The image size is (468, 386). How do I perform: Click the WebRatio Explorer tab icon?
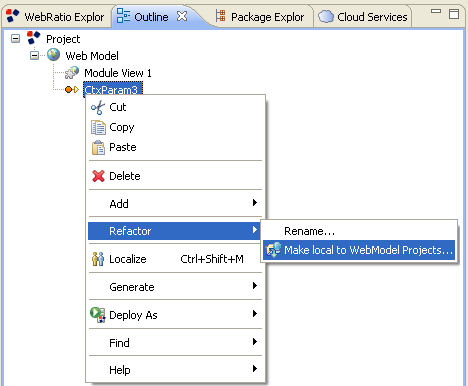pos(13,16)
